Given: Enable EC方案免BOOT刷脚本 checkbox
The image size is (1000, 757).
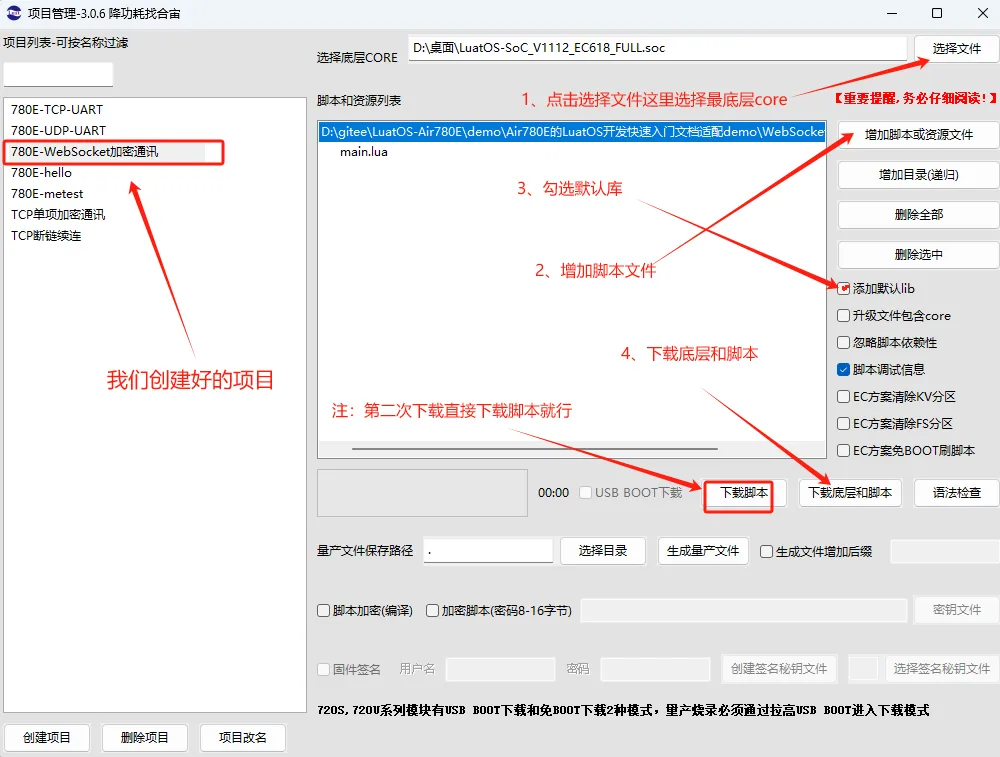Looking at the screenshot, I should click(x=843, y=451).
